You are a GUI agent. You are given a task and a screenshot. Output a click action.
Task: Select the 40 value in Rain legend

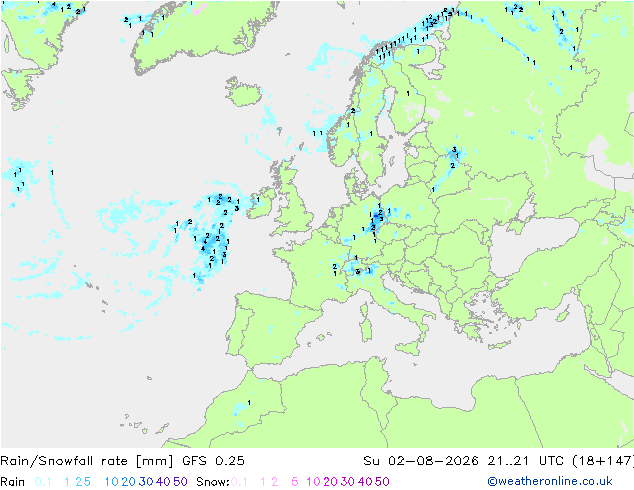163,482
